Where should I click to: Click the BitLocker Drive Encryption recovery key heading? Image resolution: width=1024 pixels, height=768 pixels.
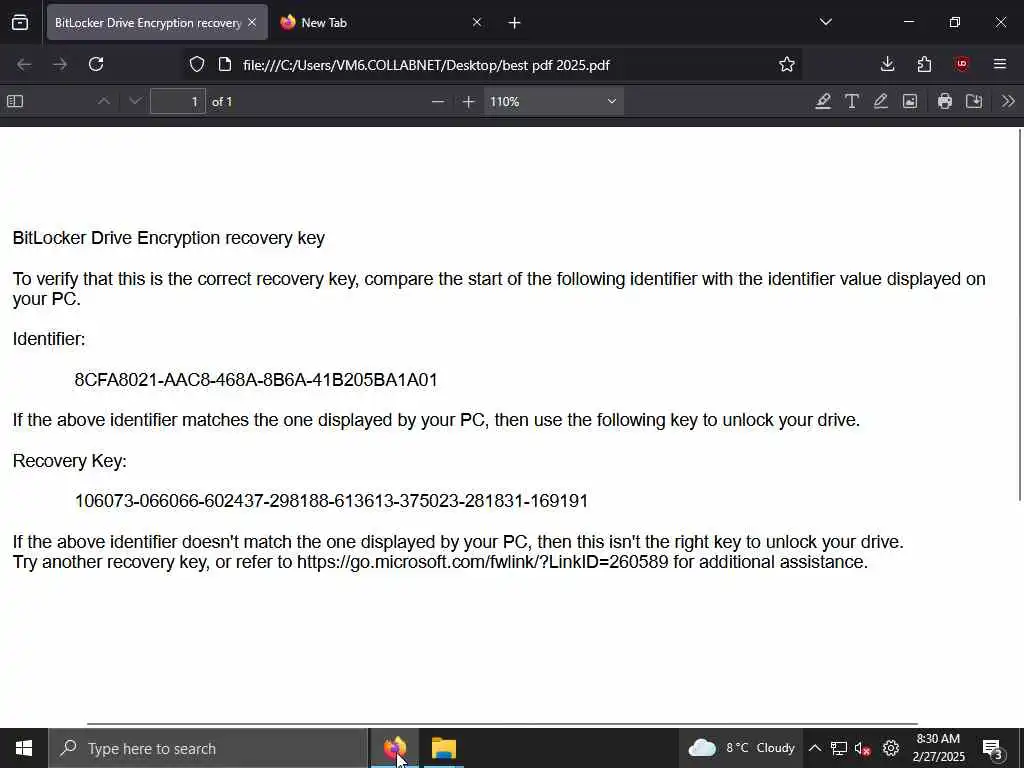tap(168, 238)
